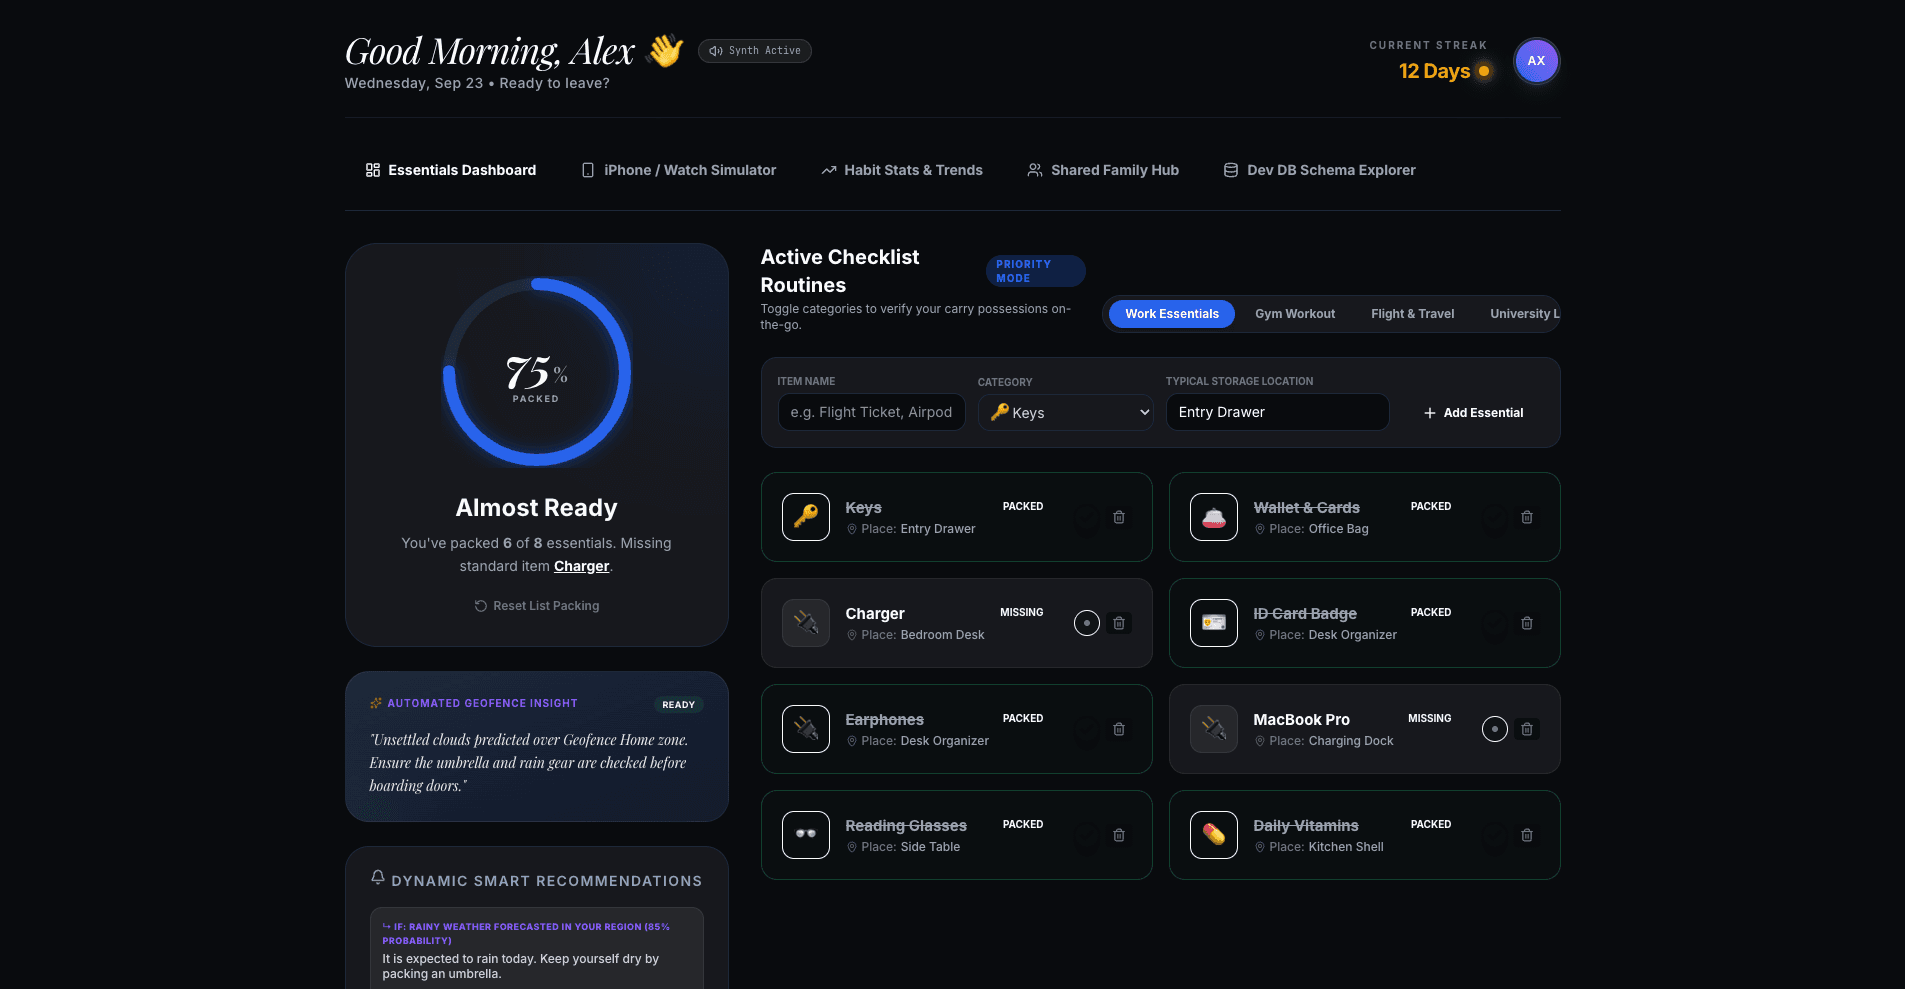Viewport: 1905px width, 989px height.
Task: Click the 12 Days streak indicator
Action: 1444,71
